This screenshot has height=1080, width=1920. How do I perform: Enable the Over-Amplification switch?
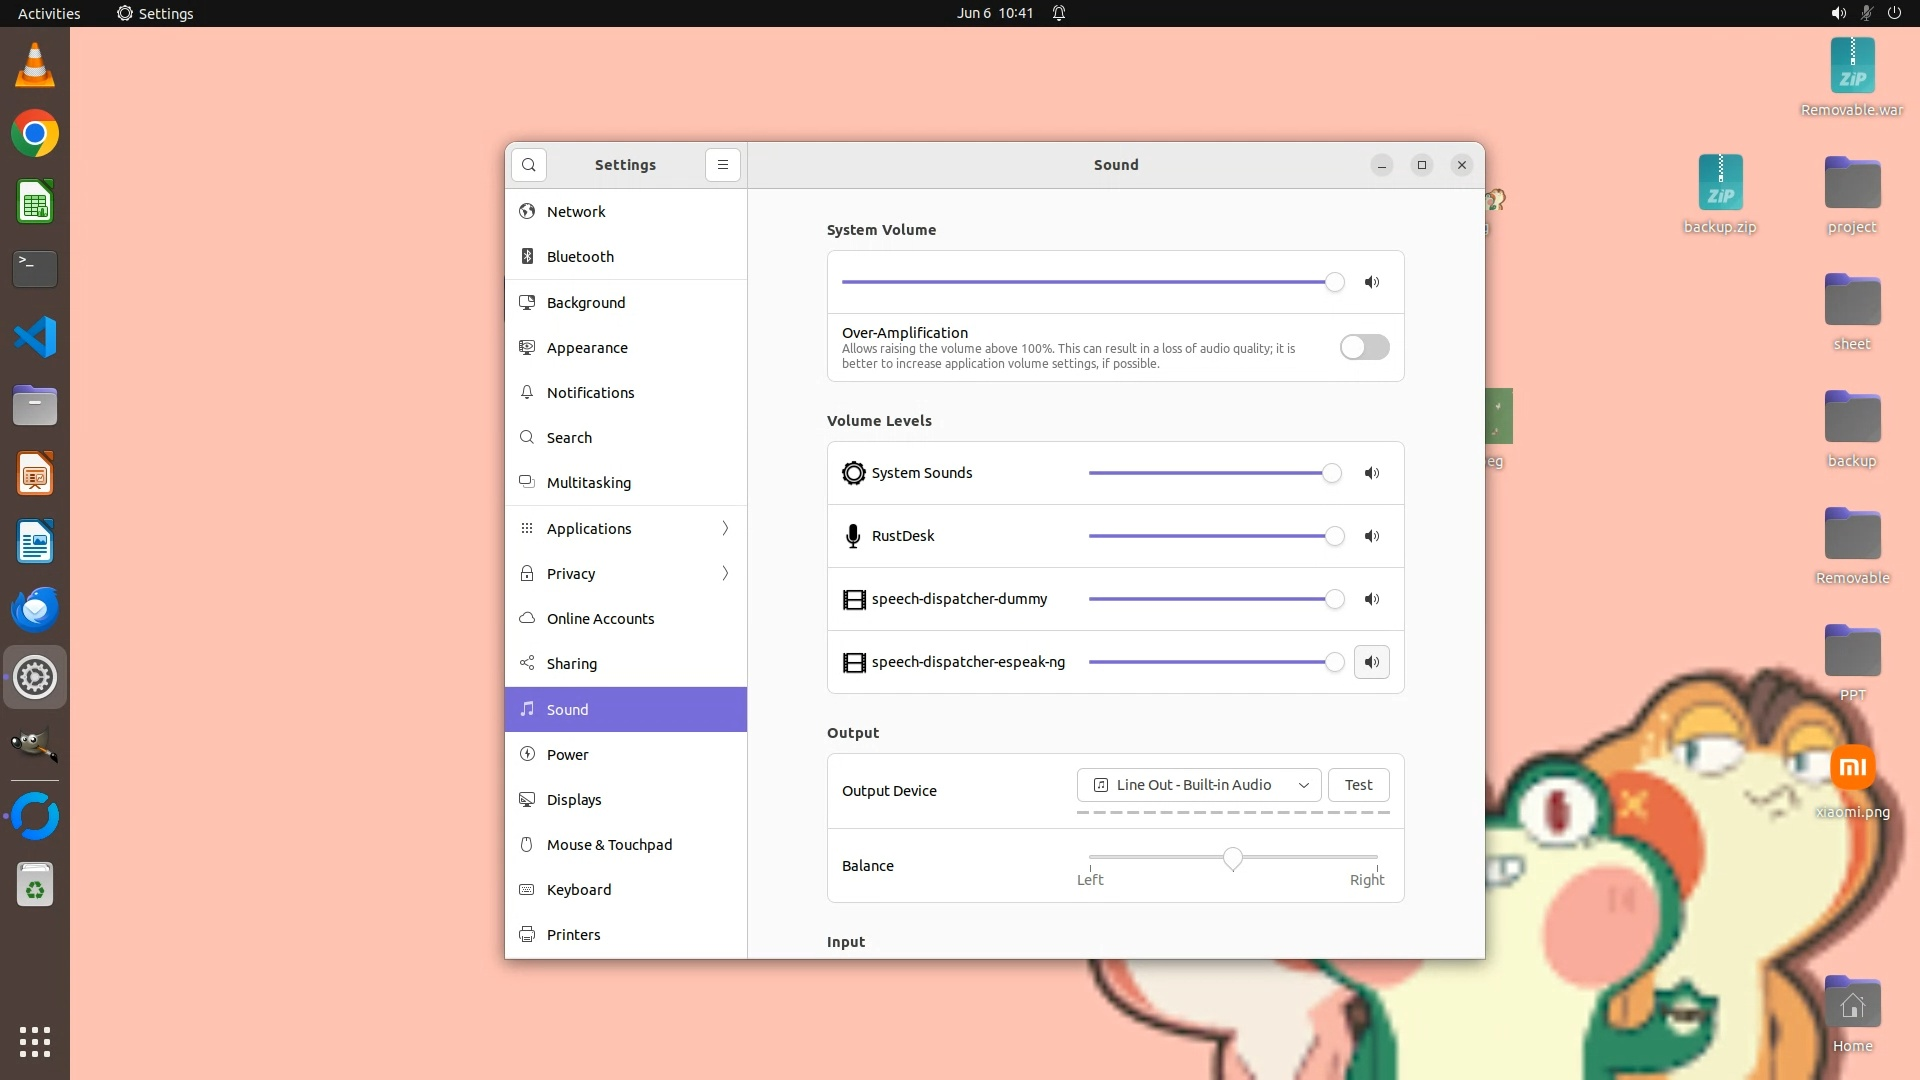(1364, 347)
